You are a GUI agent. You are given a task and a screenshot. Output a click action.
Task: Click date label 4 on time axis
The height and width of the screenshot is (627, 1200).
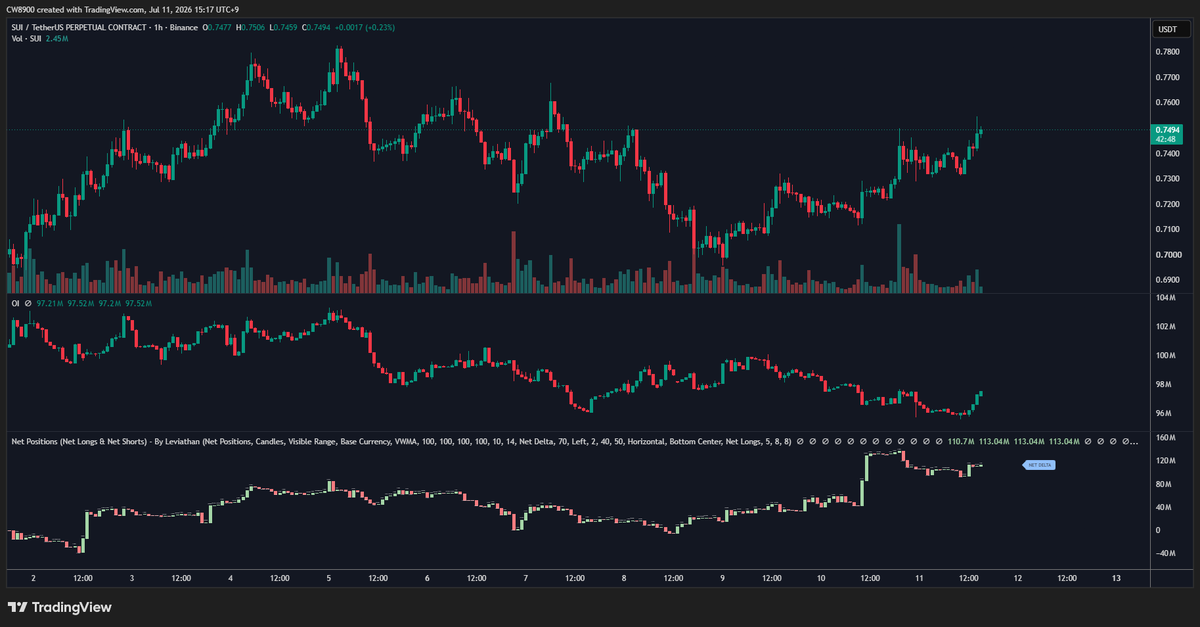tap(230, 578)
